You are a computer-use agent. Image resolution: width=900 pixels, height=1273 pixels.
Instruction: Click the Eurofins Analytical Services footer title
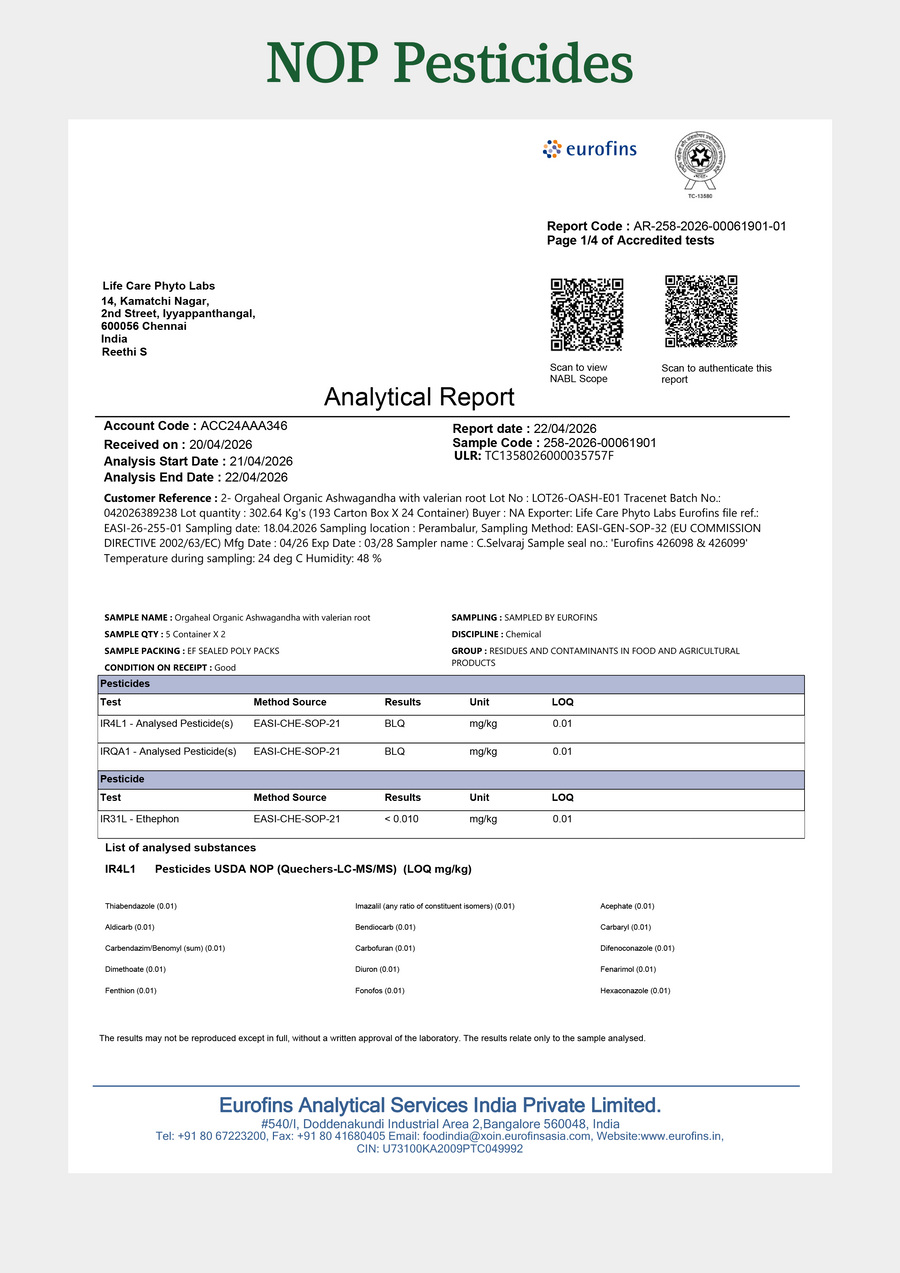[440, 1105]
